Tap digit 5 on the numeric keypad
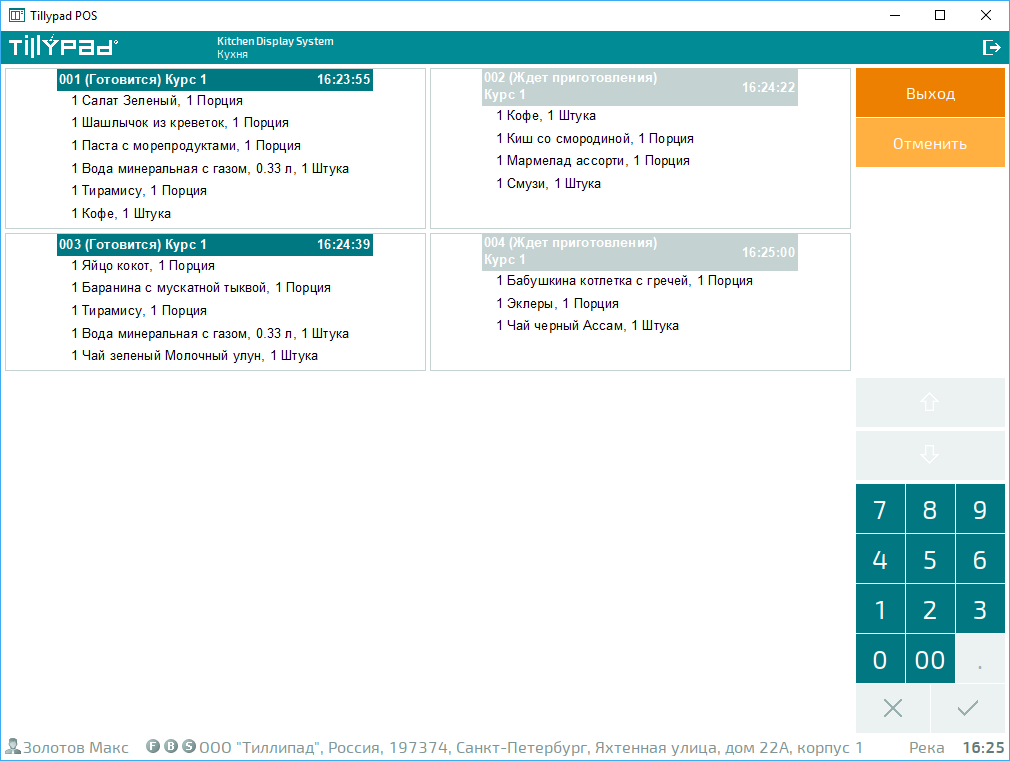This screenshot has height=761, width=1010. (x=930, y=560)
